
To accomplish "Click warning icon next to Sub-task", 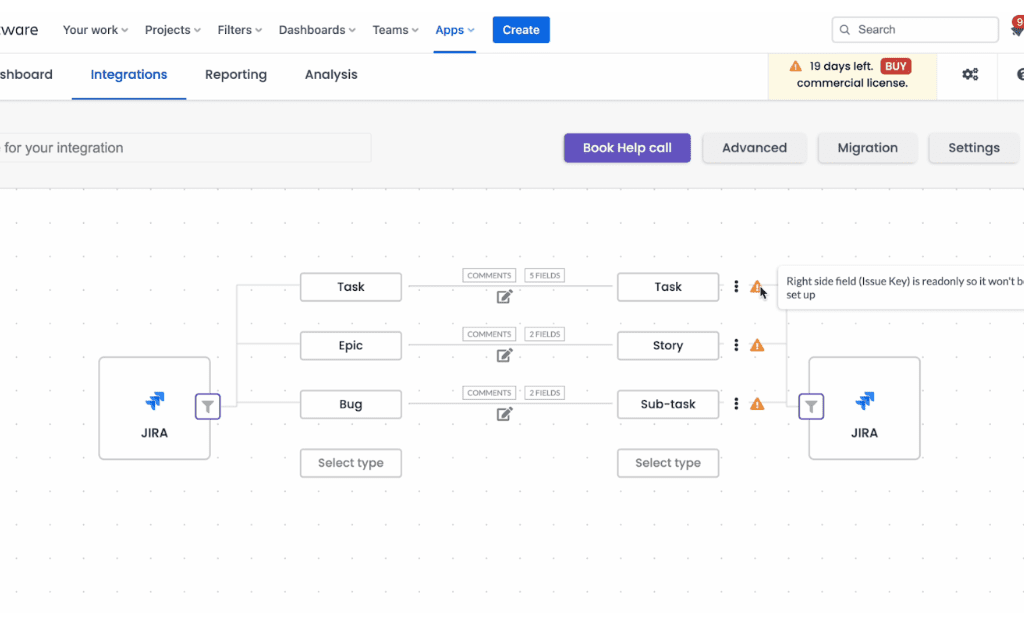I will (757, 404).
